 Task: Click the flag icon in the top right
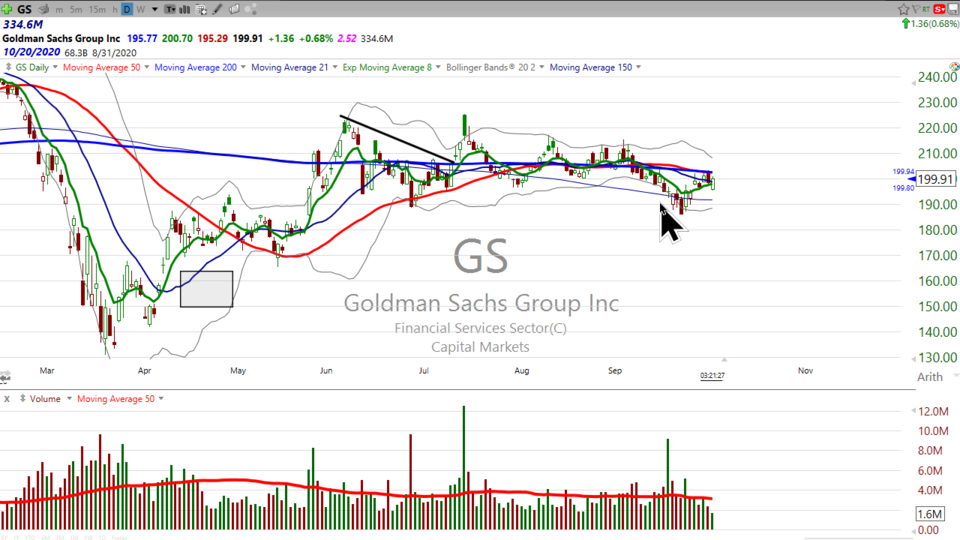[915, 9]
